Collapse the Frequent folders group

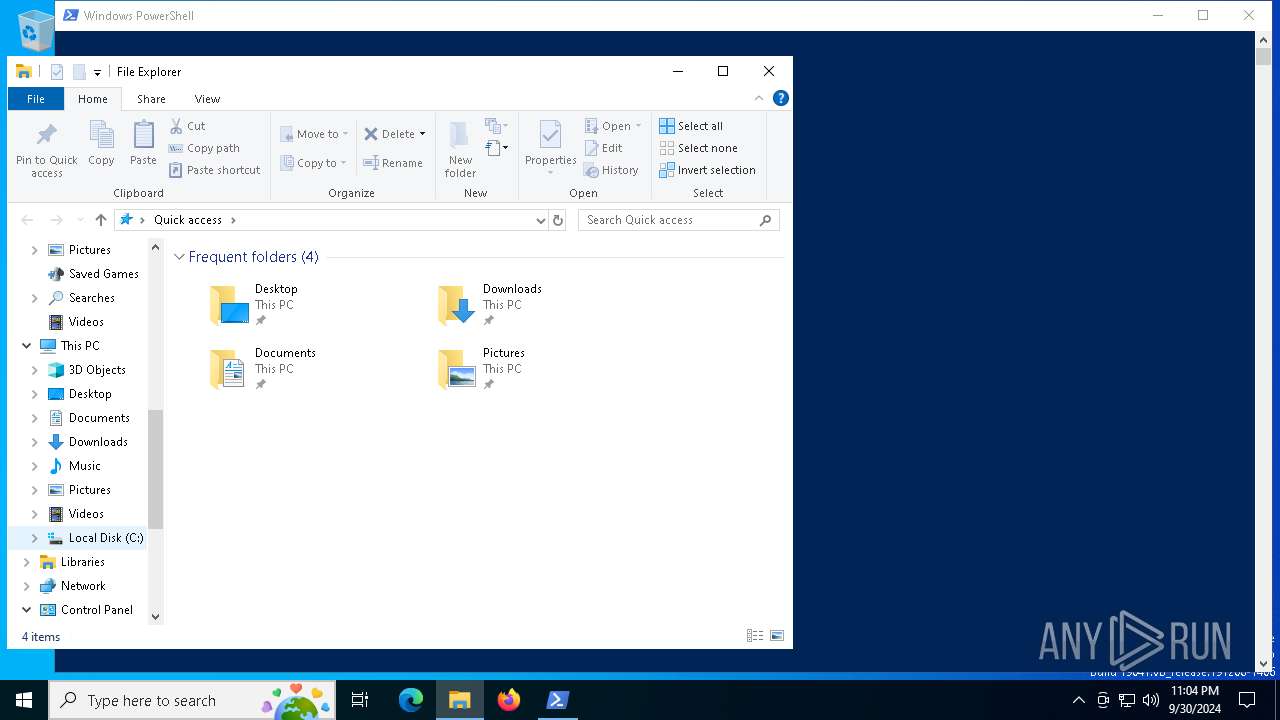tap(179, 257)
